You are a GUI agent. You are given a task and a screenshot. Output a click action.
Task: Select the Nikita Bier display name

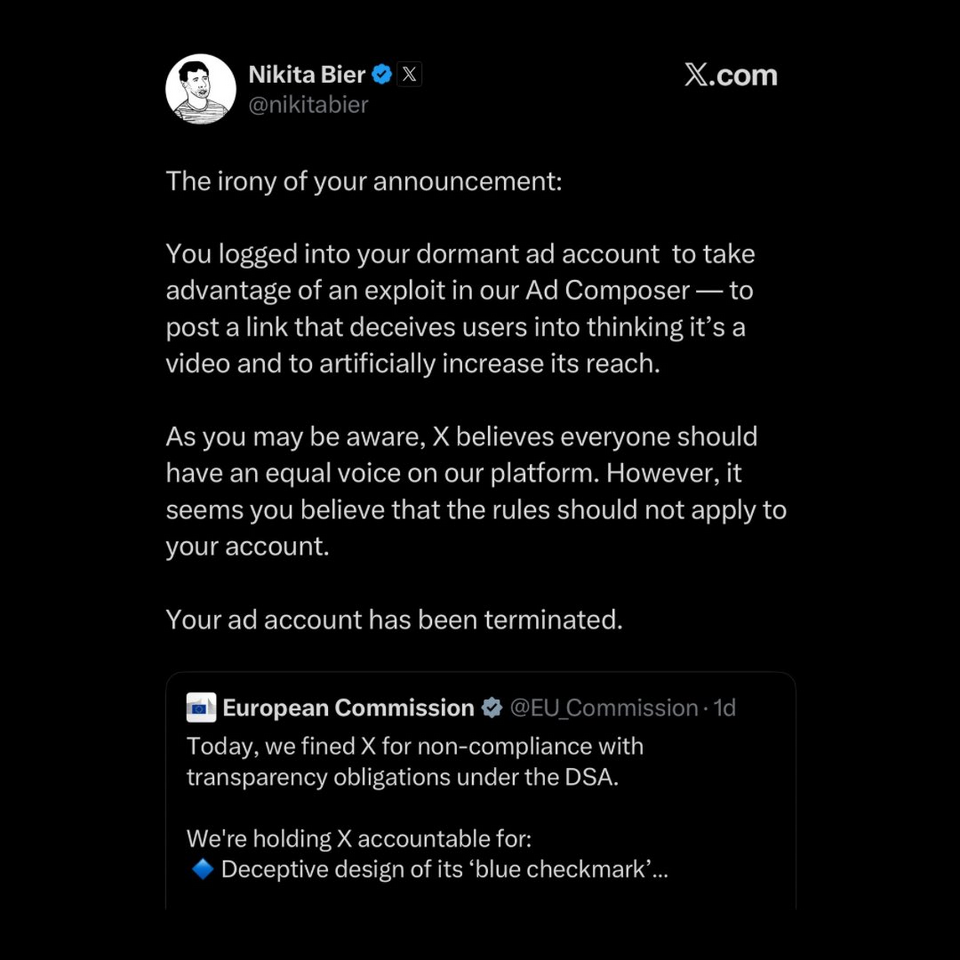307,75
